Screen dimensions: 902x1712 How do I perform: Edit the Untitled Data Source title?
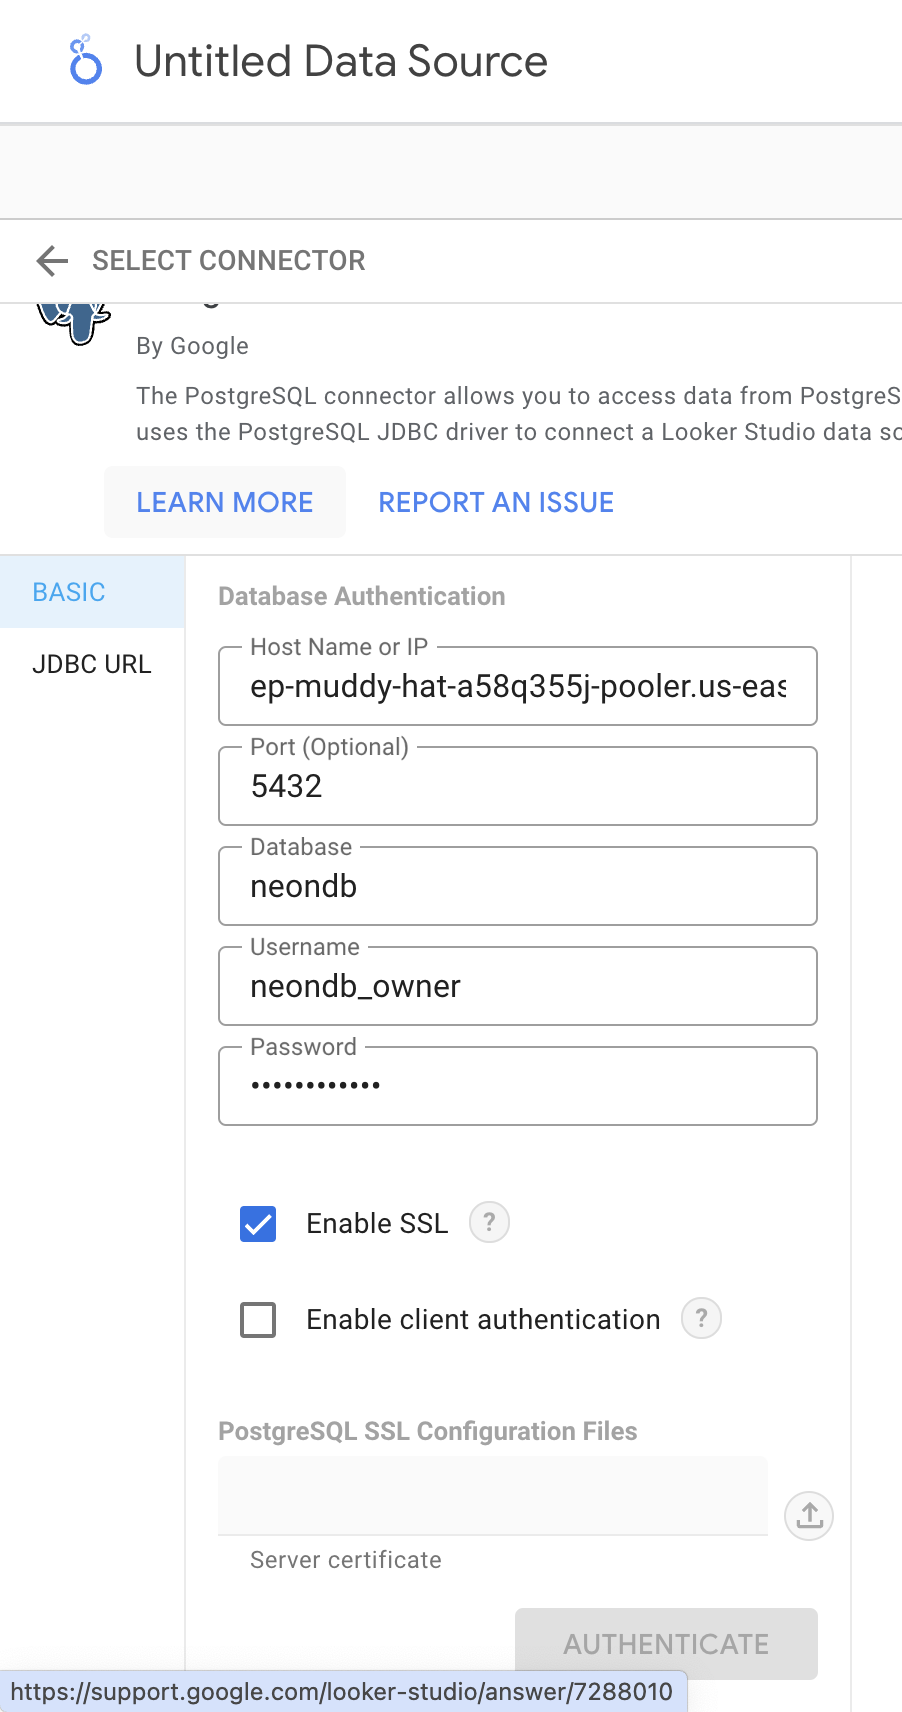click(x=341, y=61)
